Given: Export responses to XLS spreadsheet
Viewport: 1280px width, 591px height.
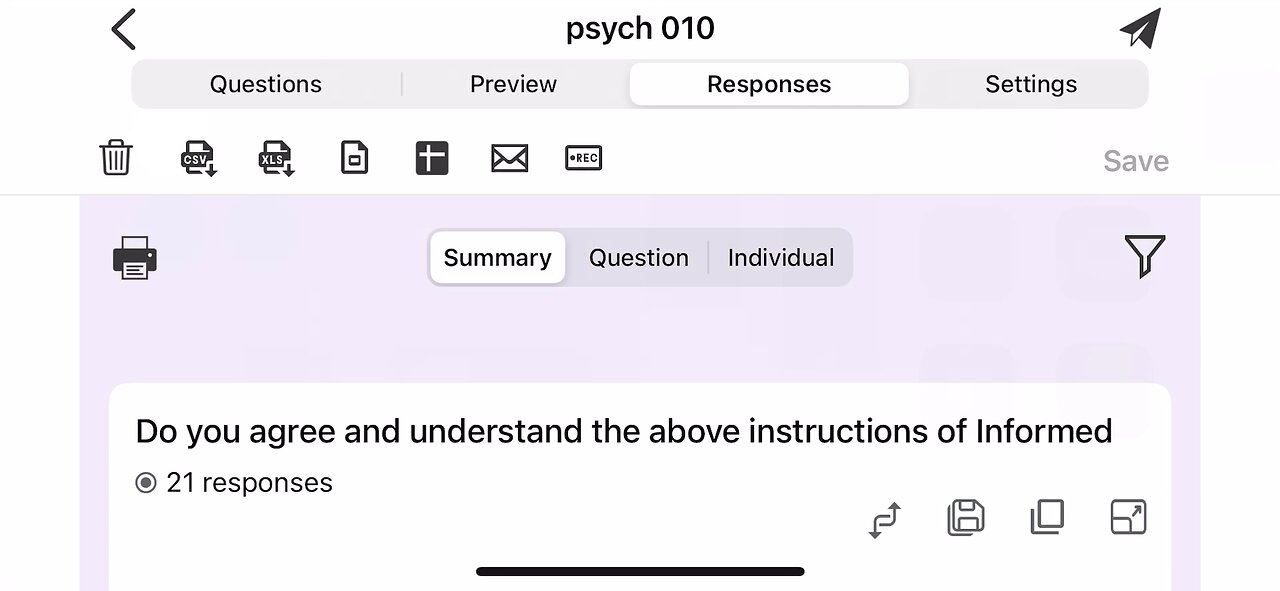Looking at the screenshot, I should coord(277,158).
